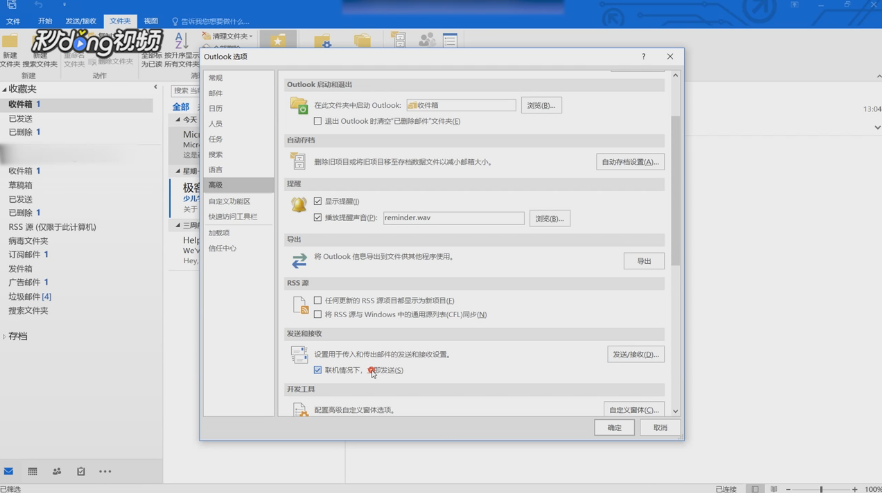Open Mail view from bottom navigation
Viewport: 882px width, 493px height.
tap(8, 472)
